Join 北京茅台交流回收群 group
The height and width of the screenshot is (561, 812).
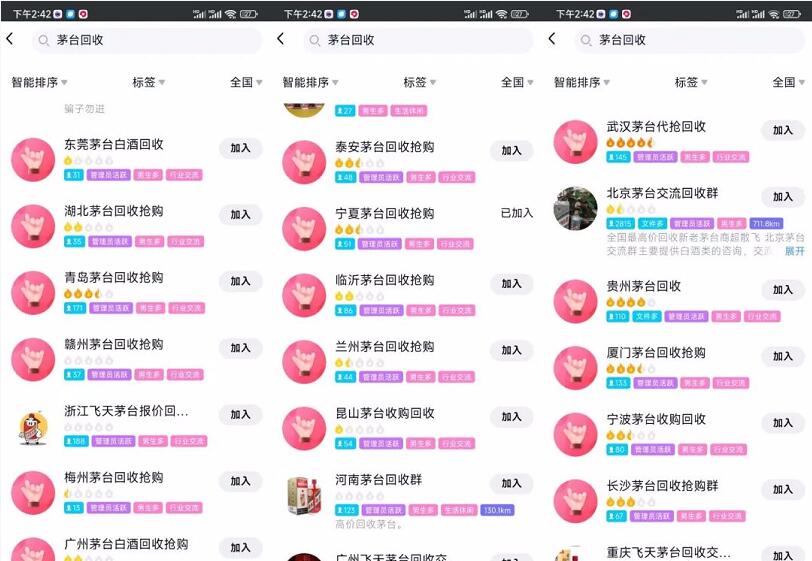783,197
